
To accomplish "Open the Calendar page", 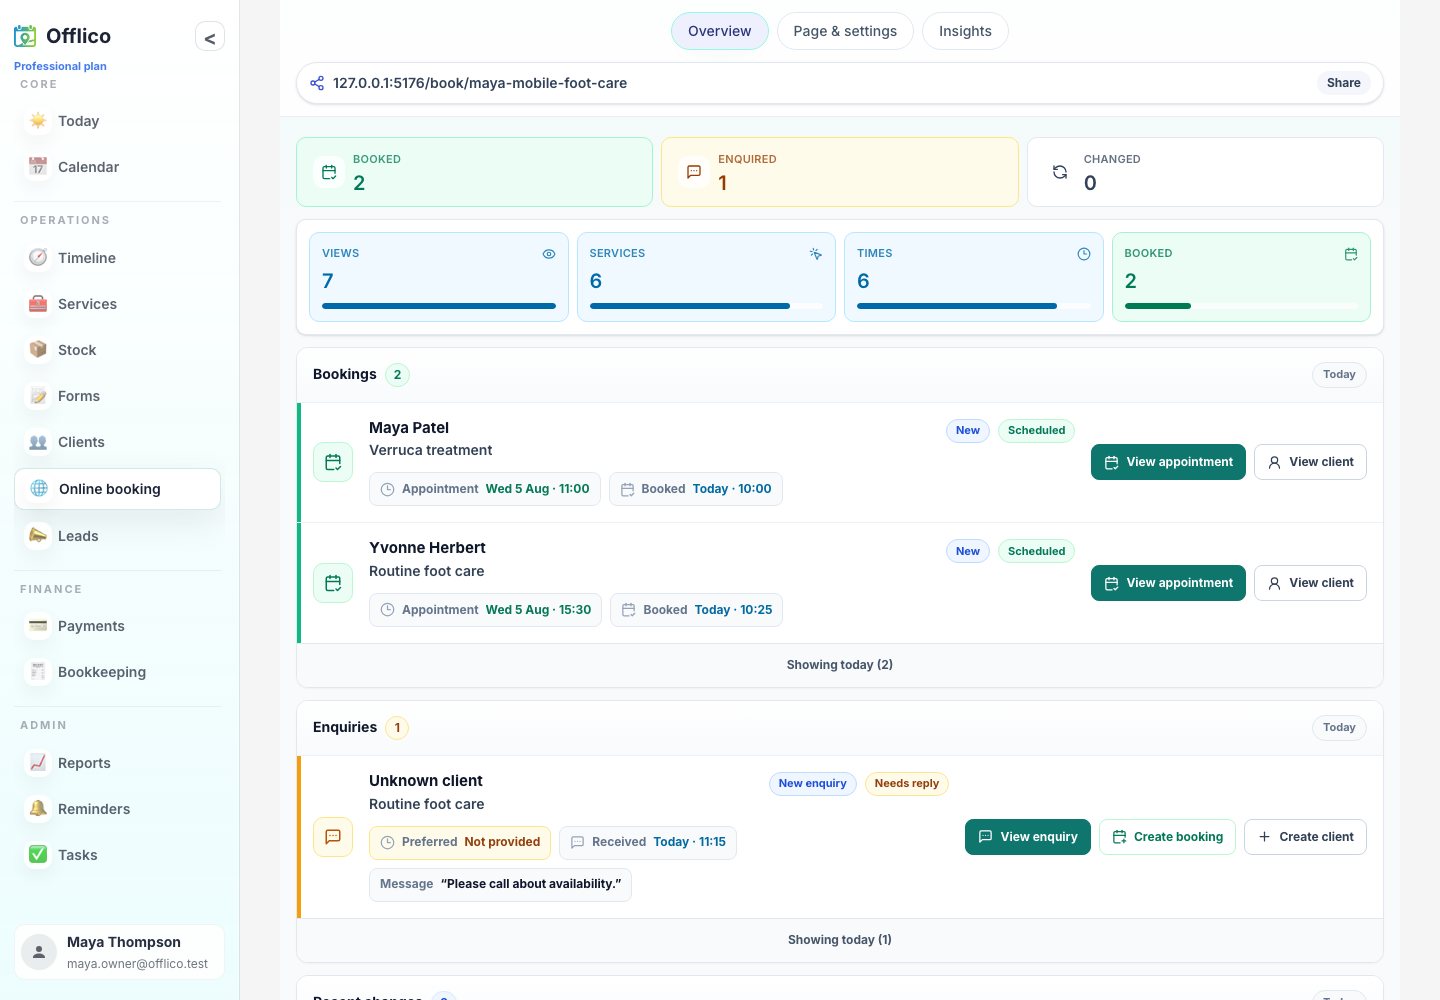I will 117,167.
